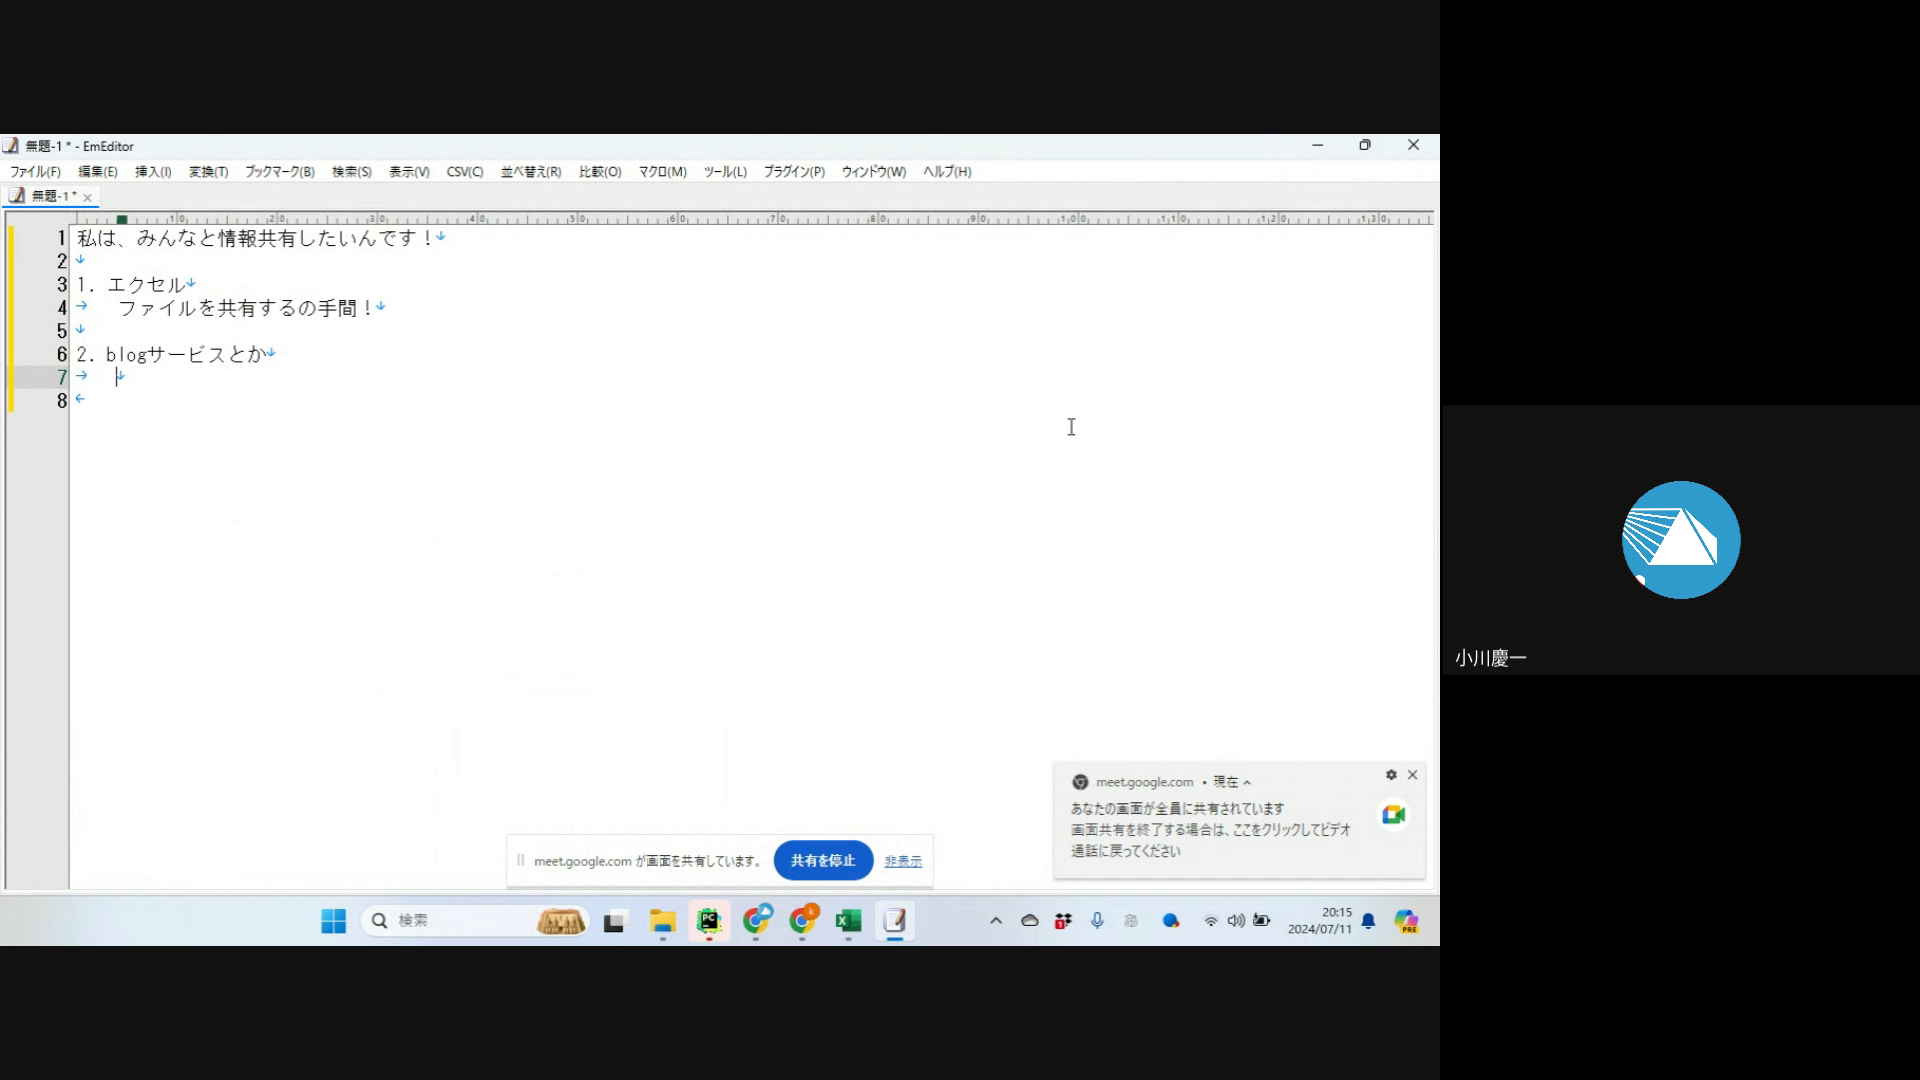
Task: Open File Explorer from the taskbar
Action: 662,921
